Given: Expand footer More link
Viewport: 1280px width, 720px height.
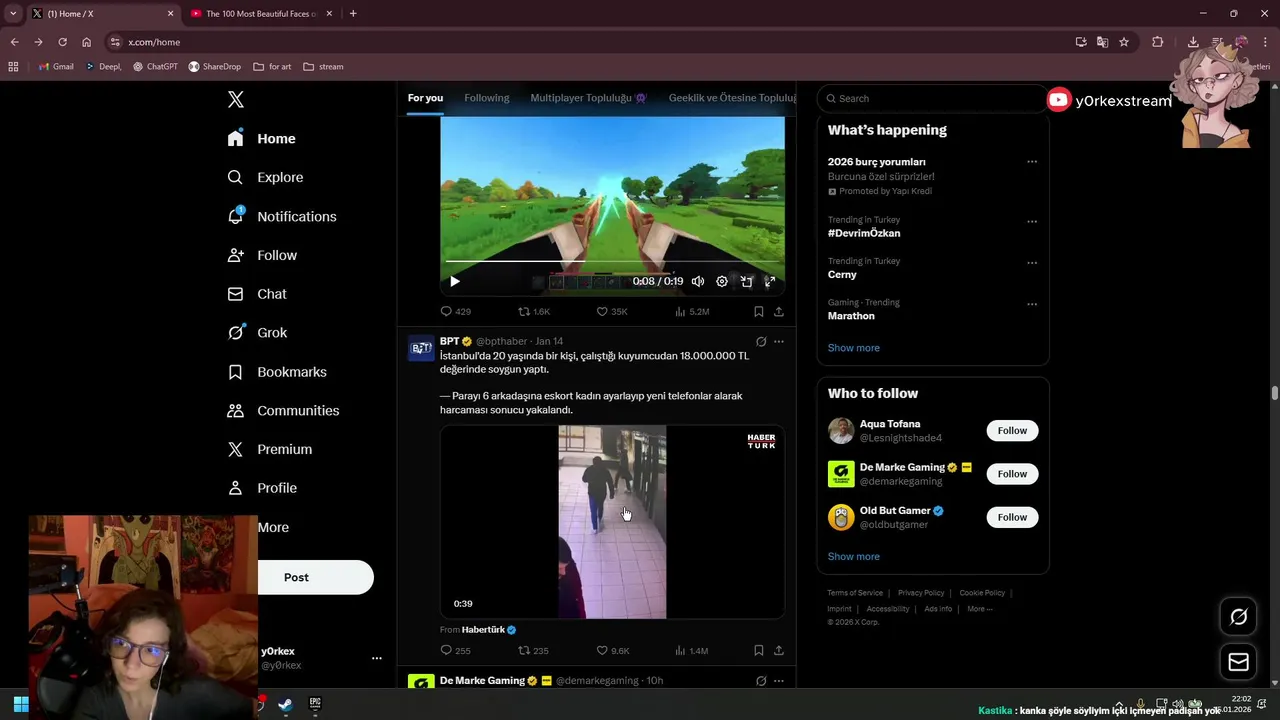Looking at the screenshot, I should [979, 609].
